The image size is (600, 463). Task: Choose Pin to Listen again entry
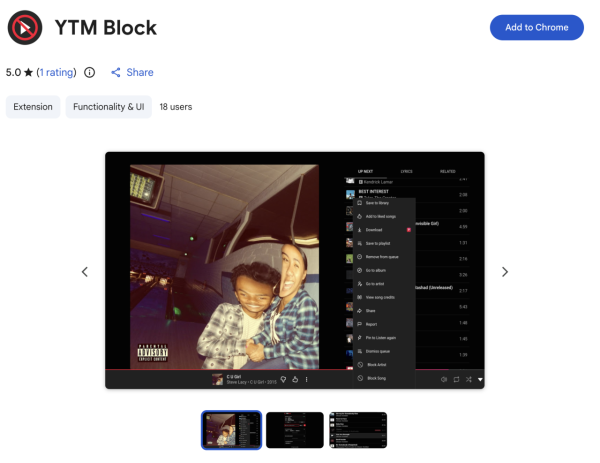click(384, 338)
